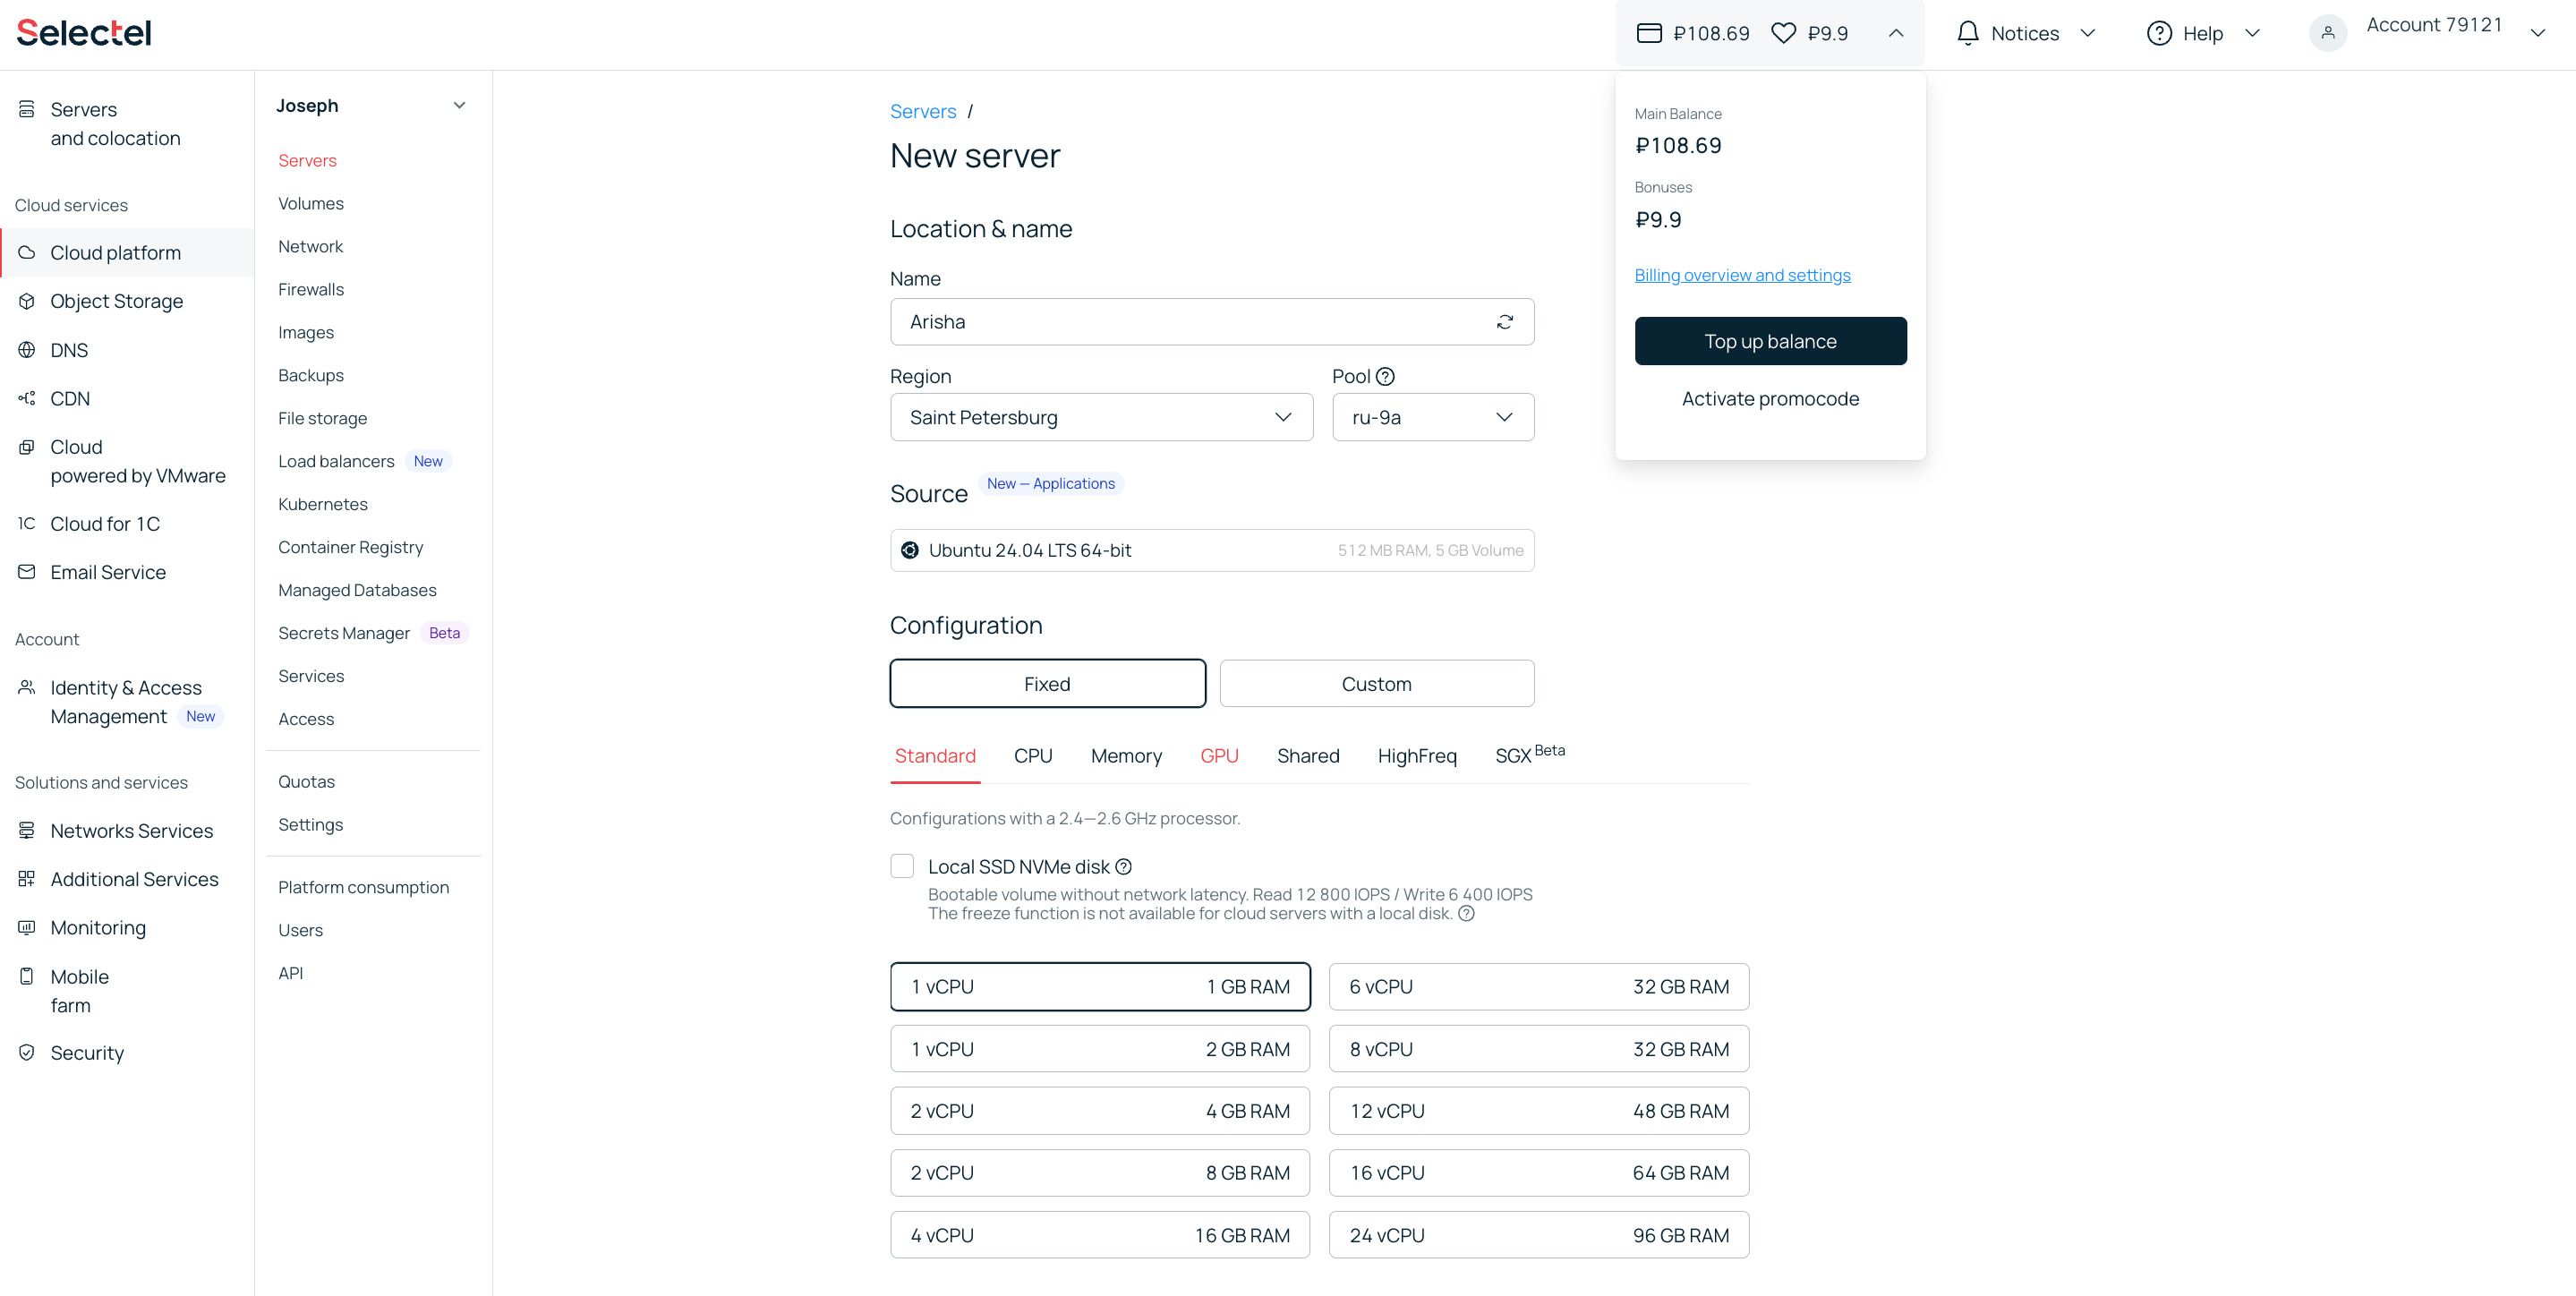The width and height of the screenshot is (2576, 1296).
Task: Open Notices via the bell icon
Action: (x=1967, y=33)
